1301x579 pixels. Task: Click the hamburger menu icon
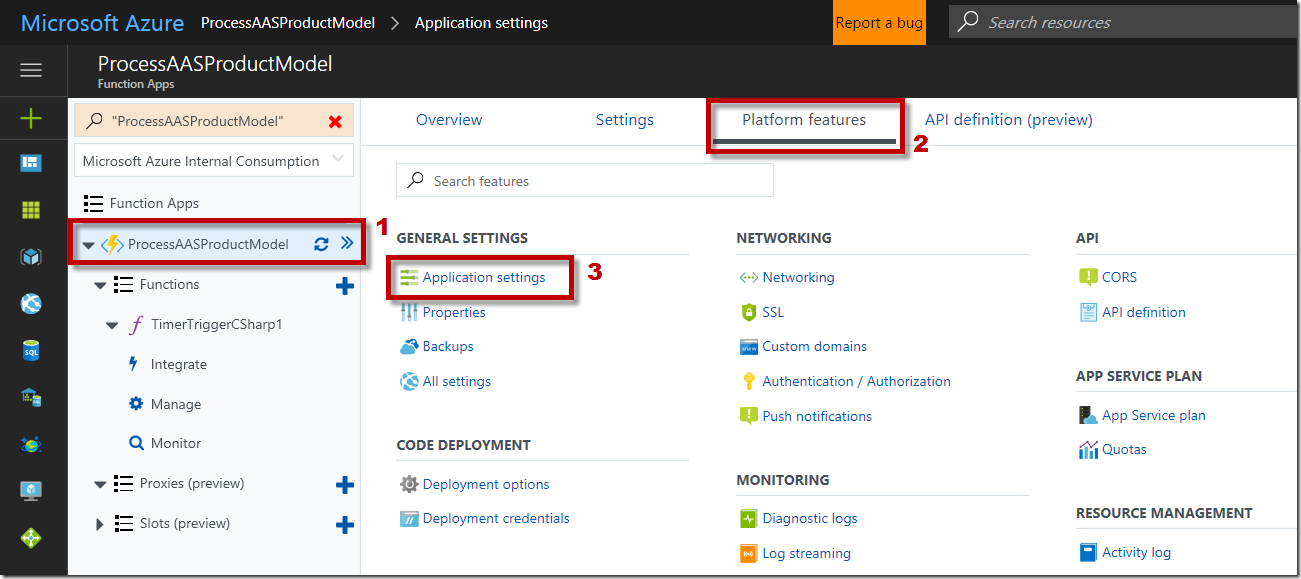point(31,70)
